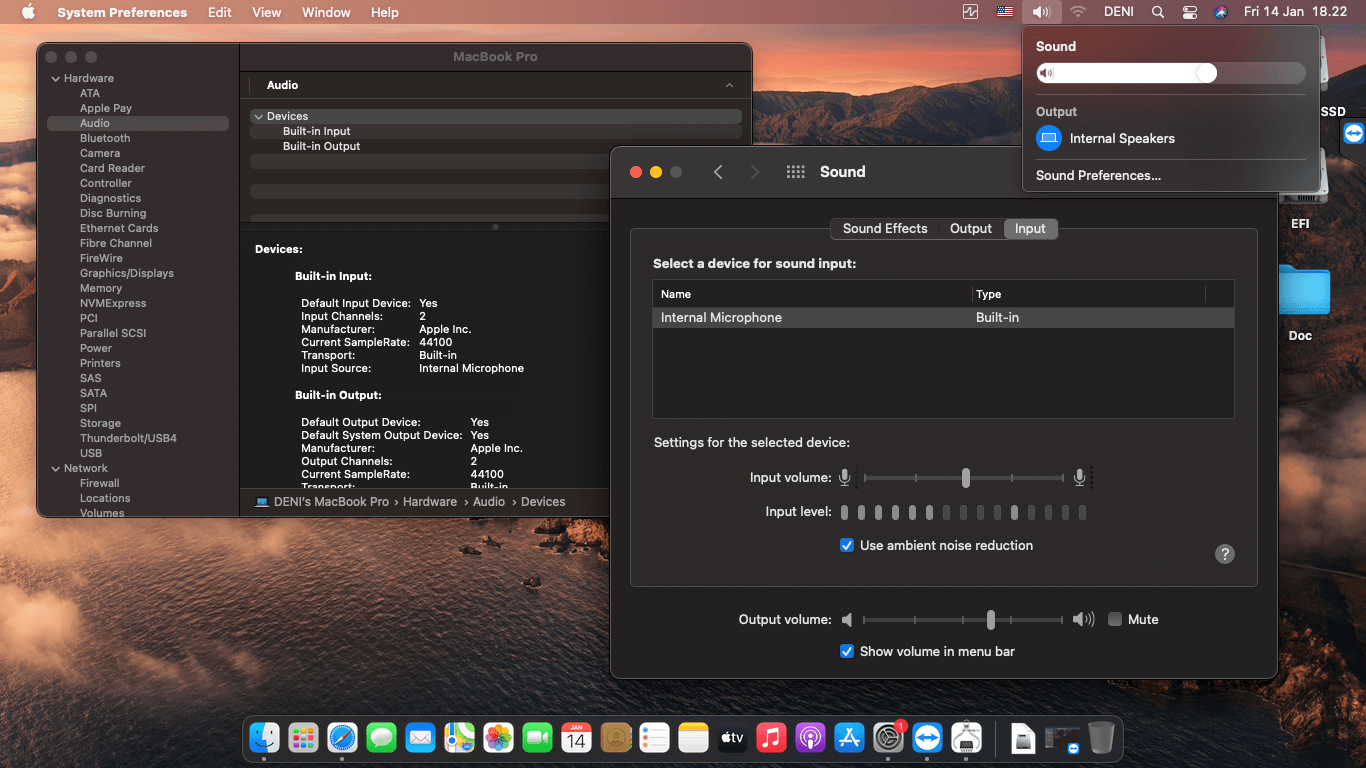Select Built-in Output in Devices list

(321, 146)
